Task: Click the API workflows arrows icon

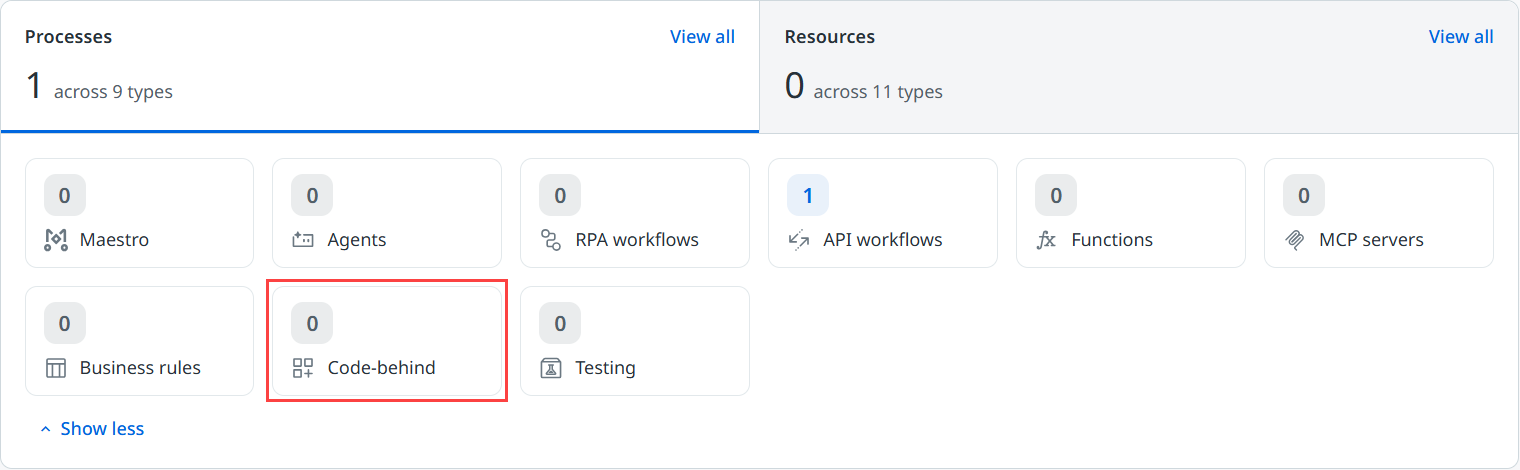Action: (799, 240)
